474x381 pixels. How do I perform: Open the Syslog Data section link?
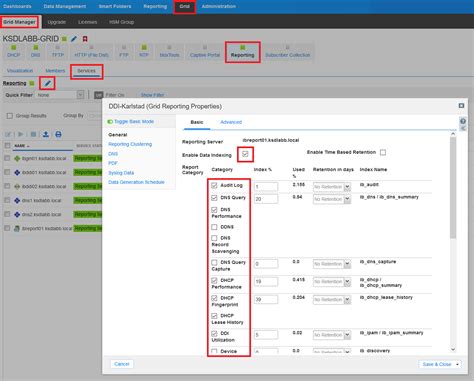pyautogui.click(x=121, y=173)
